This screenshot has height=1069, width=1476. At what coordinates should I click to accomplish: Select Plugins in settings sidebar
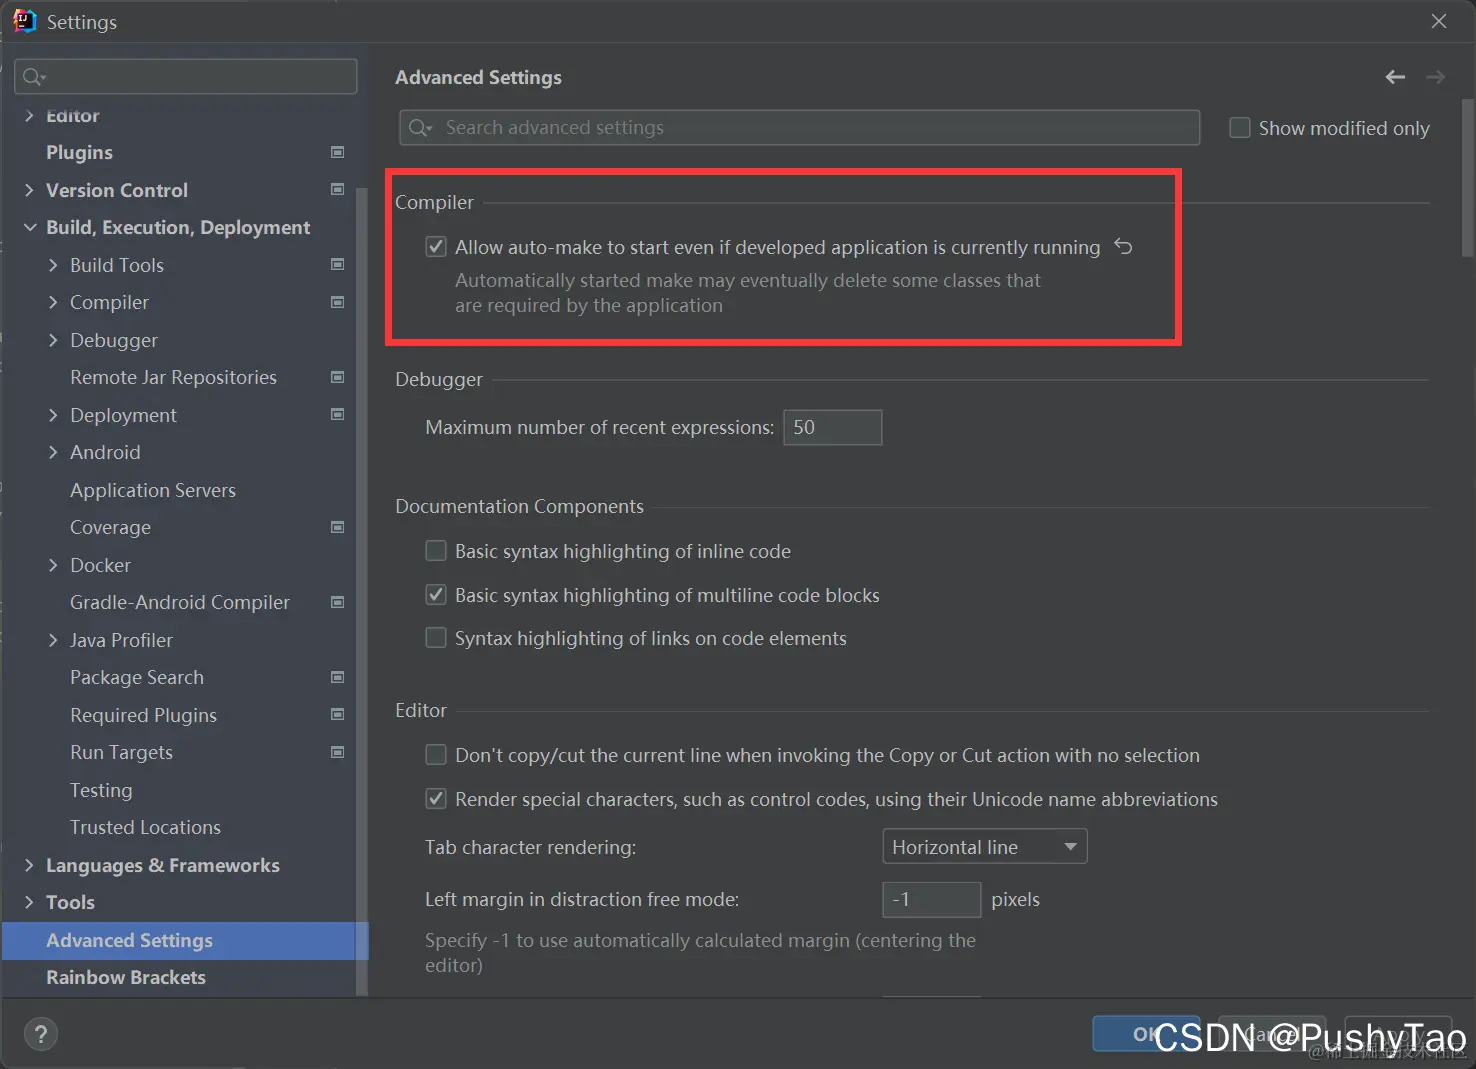pyautogui.click(x=79, y=152)
